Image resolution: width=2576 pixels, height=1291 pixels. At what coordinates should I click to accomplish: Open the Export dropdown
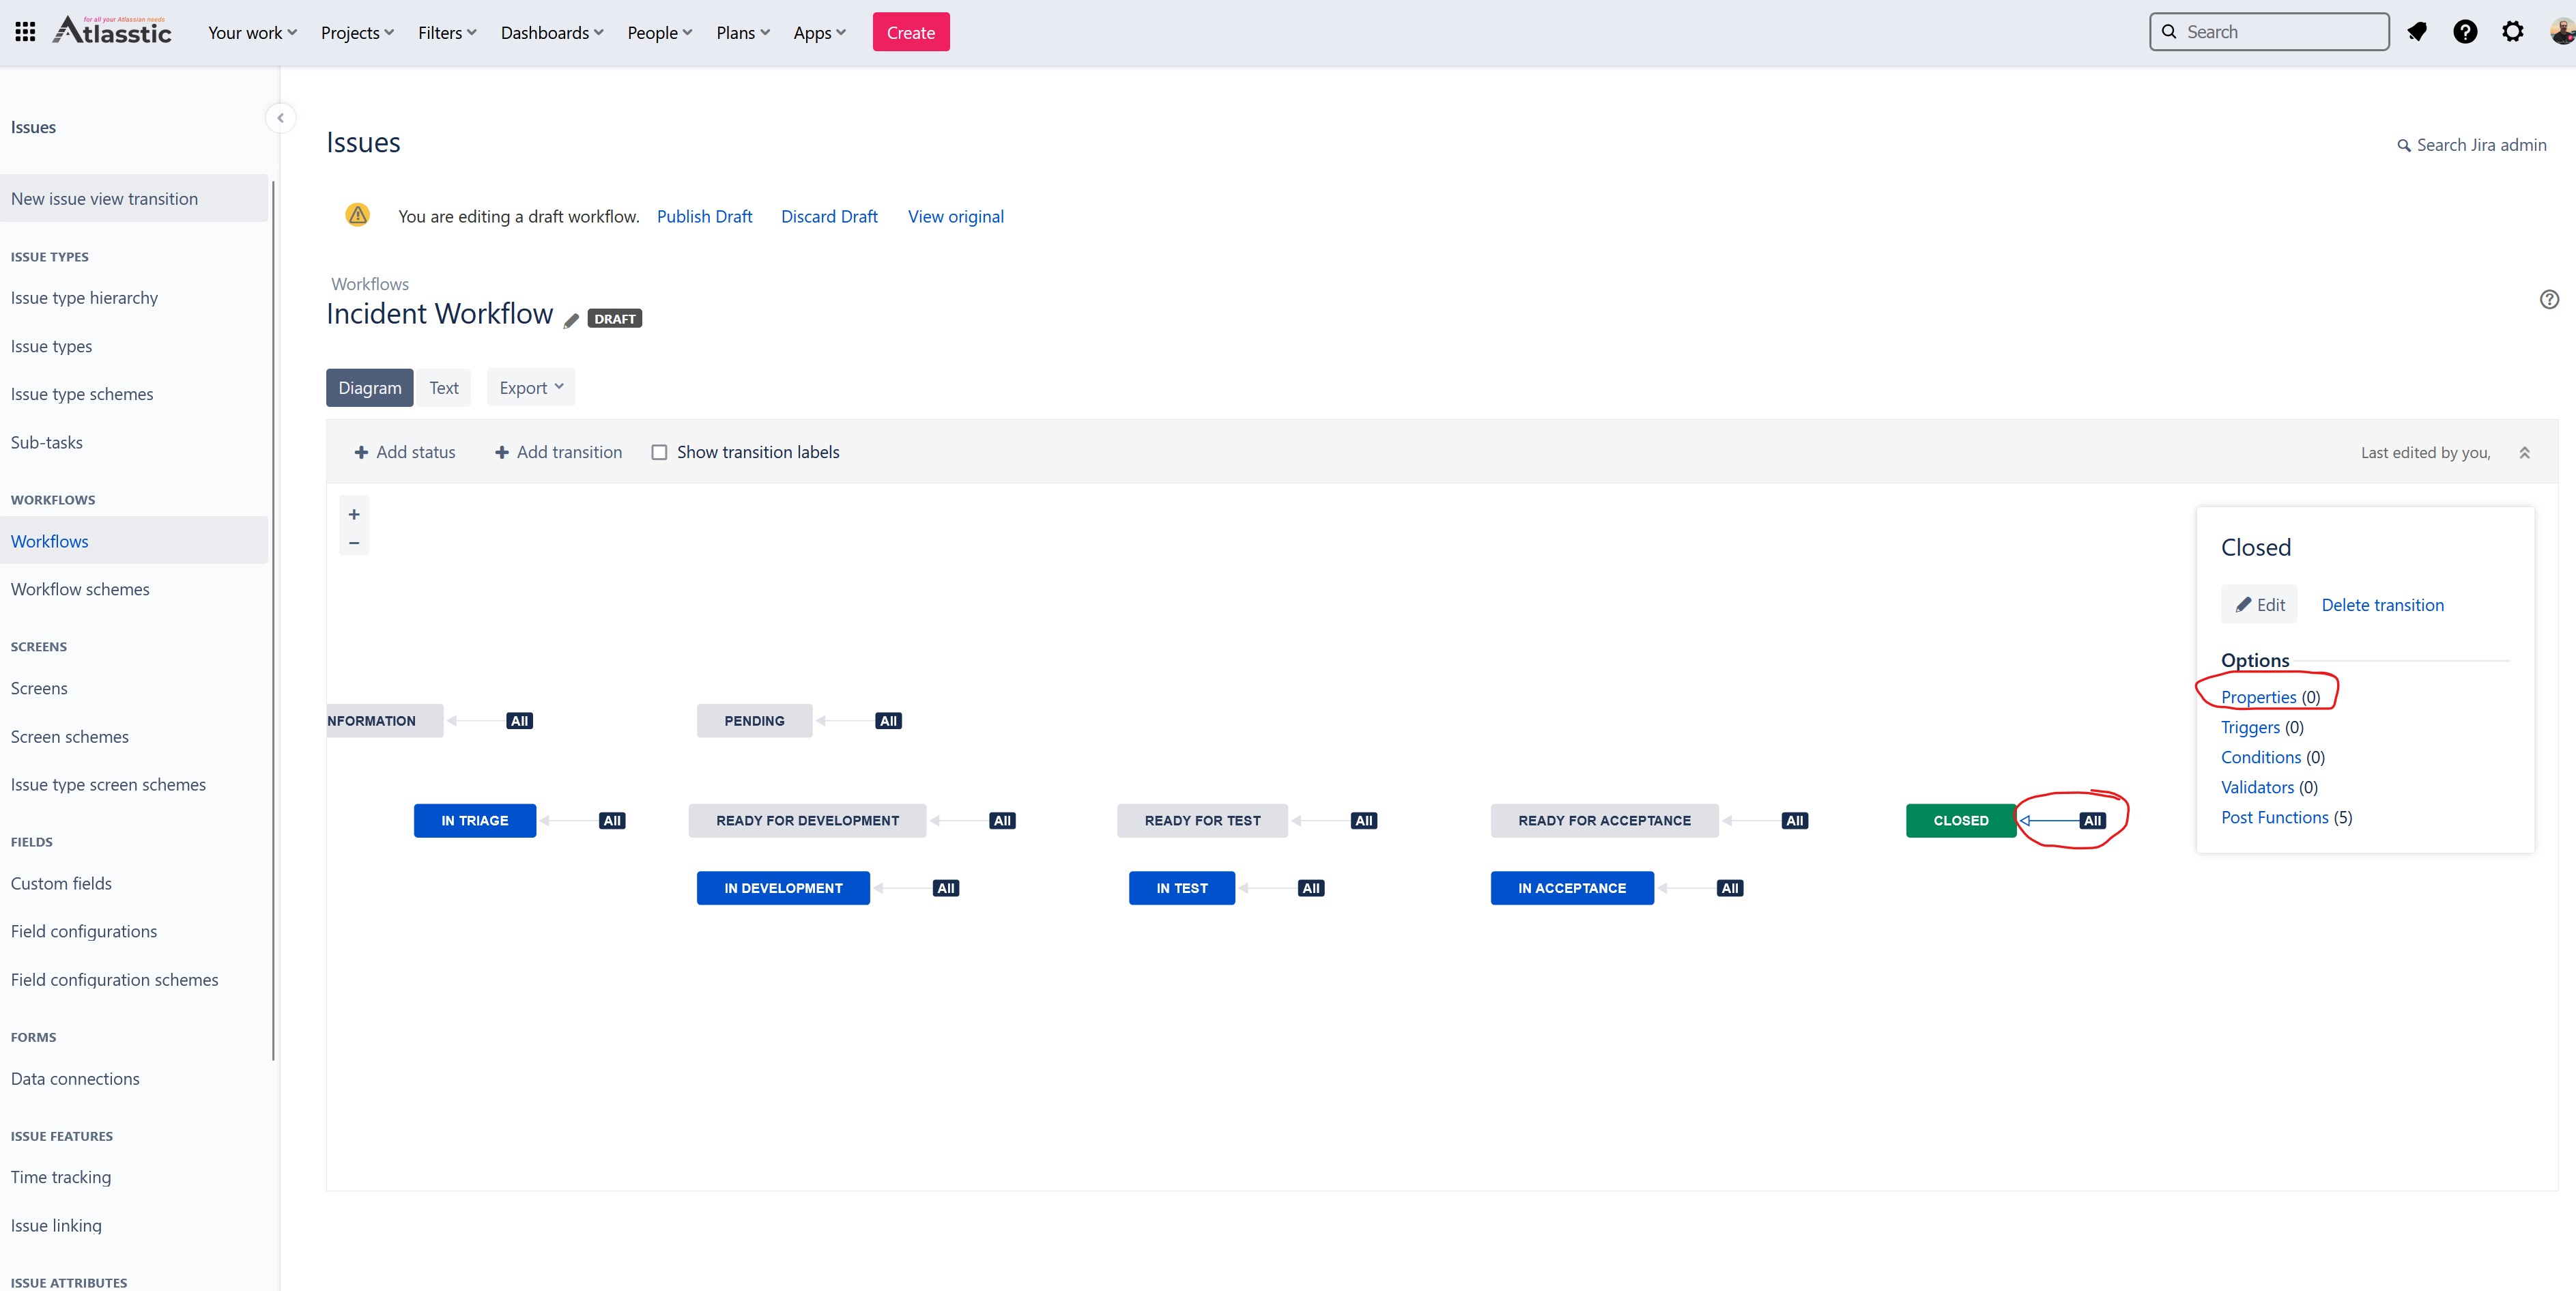click(x=529, y=387)
